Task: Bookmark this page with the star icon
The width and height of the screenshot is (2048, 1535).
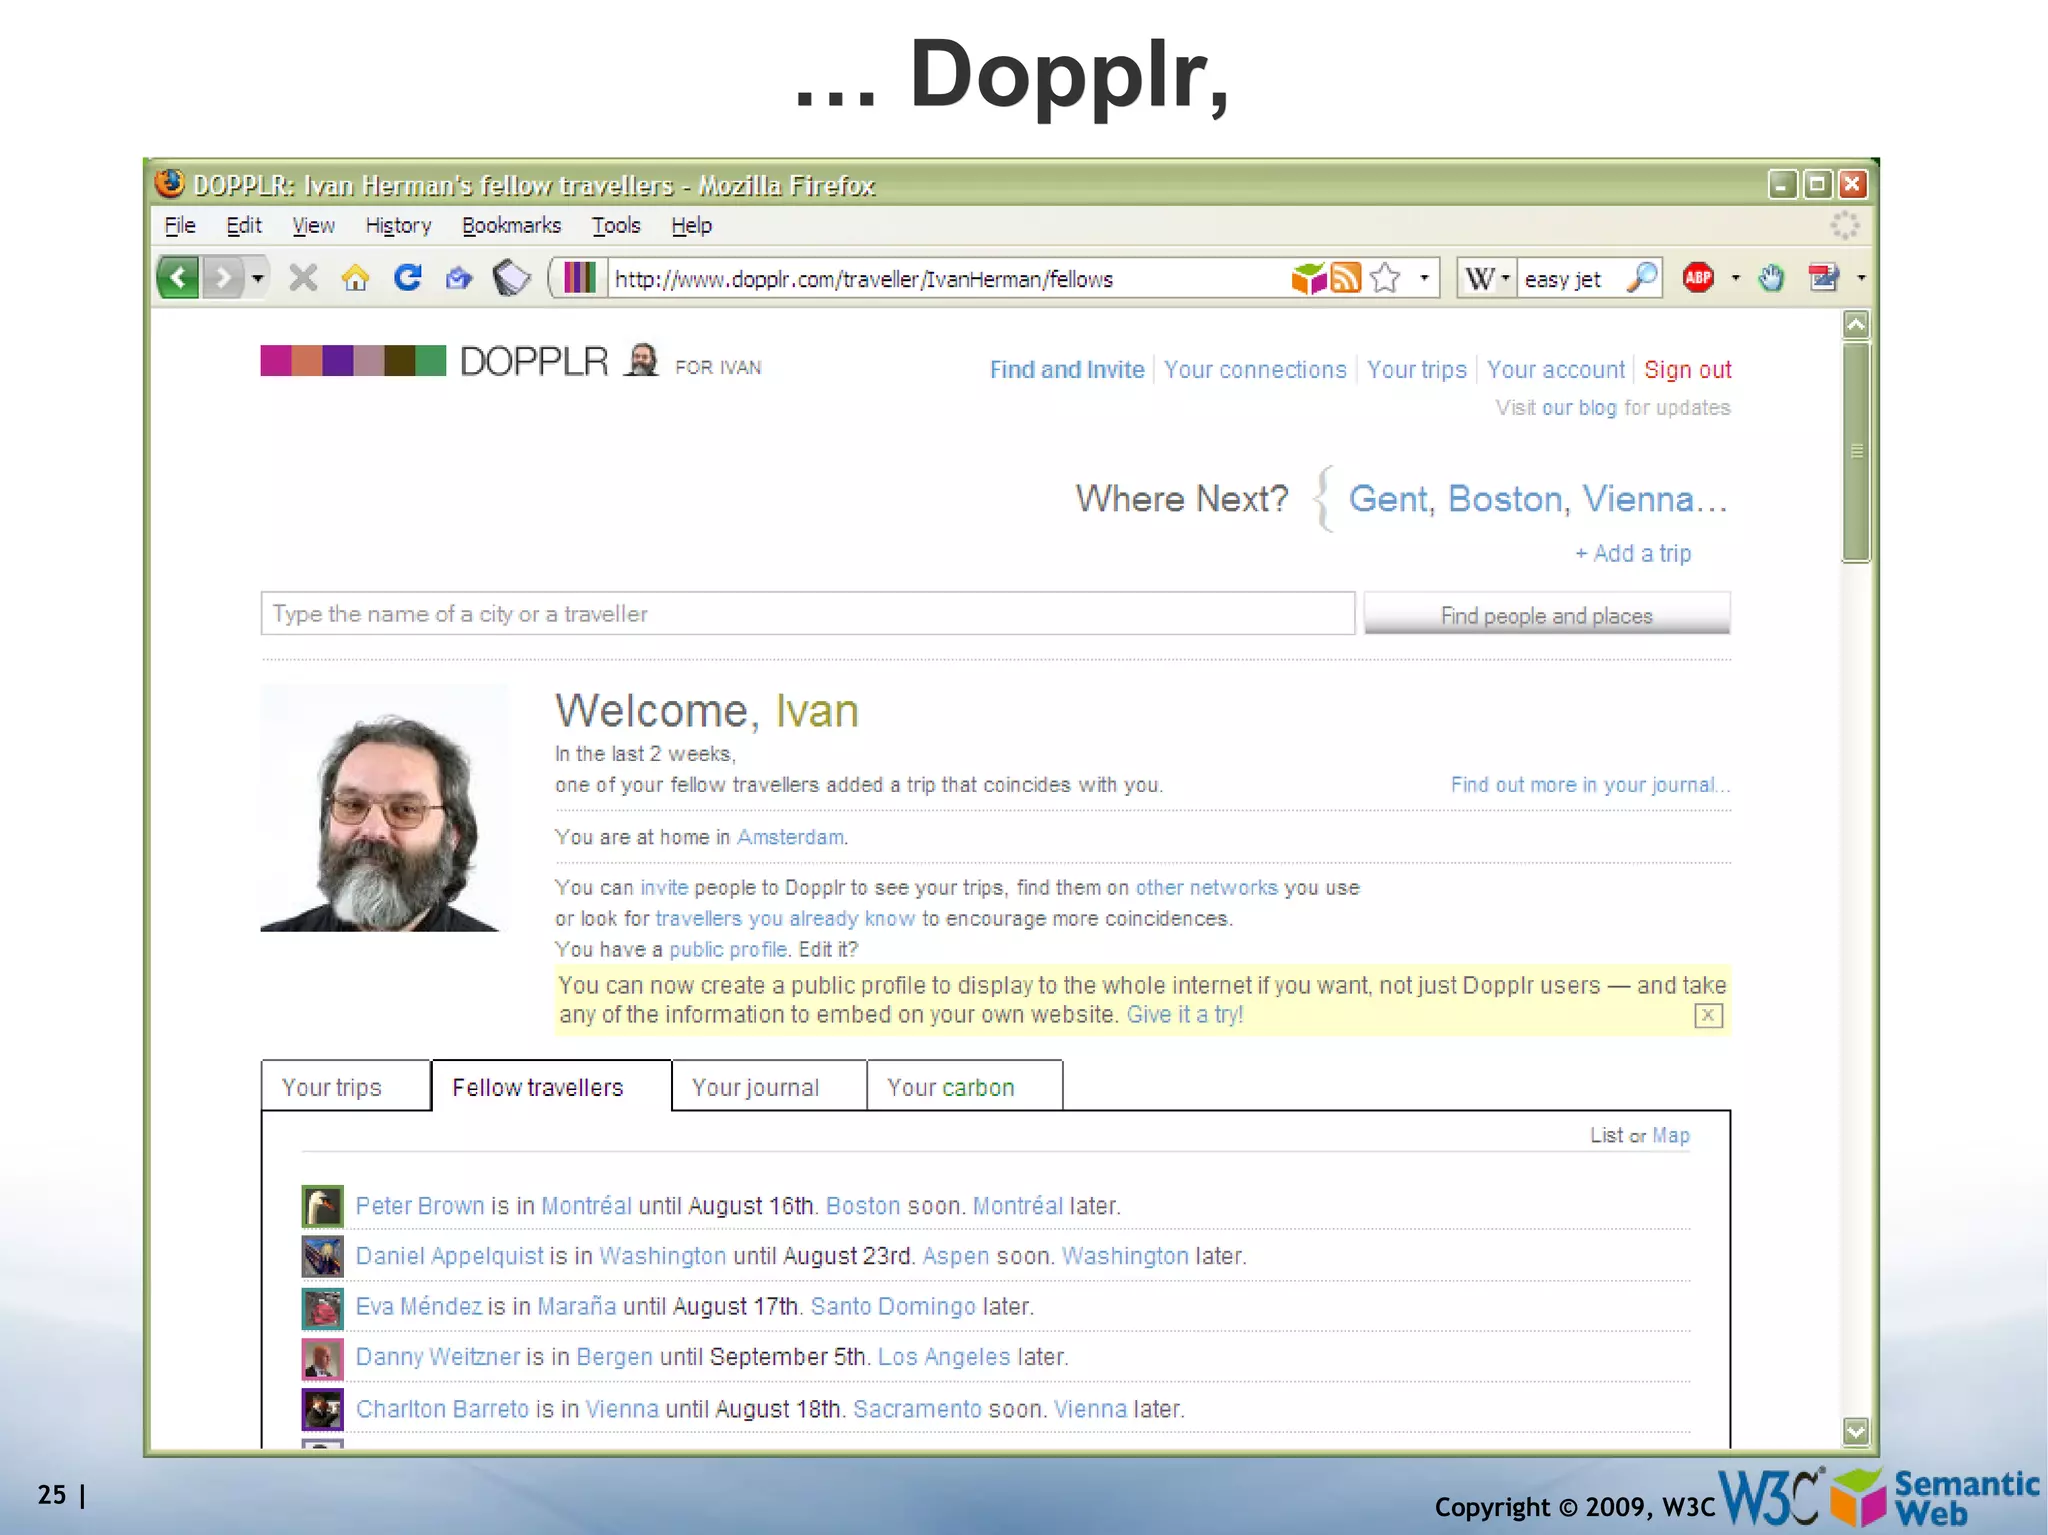Action: click(x=1385, y=278)
